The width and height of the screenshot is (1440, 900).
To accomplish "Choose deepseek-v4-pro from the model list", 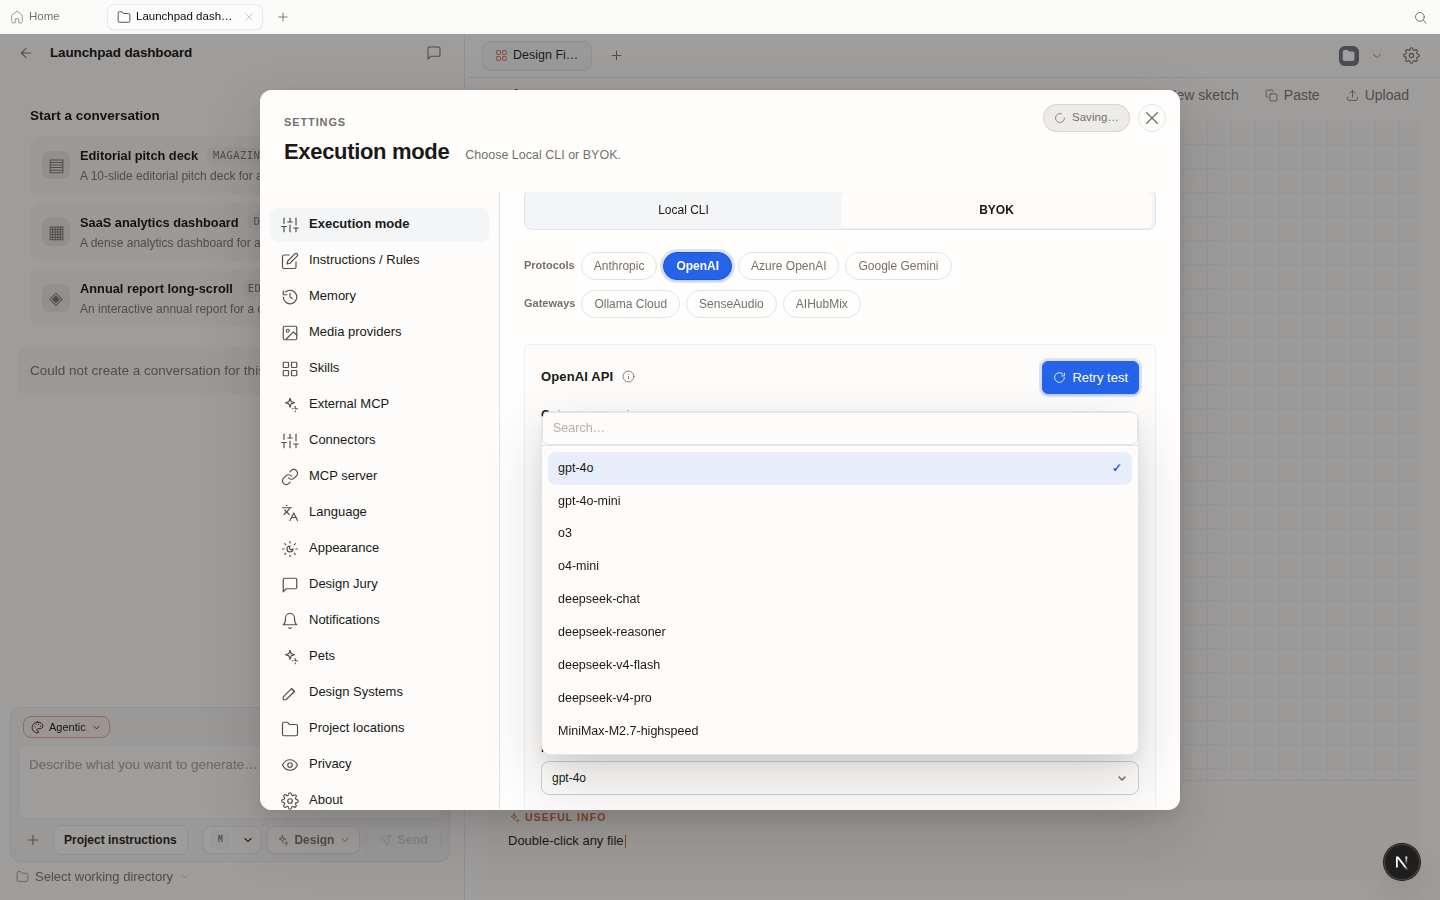I will point(840,698).
